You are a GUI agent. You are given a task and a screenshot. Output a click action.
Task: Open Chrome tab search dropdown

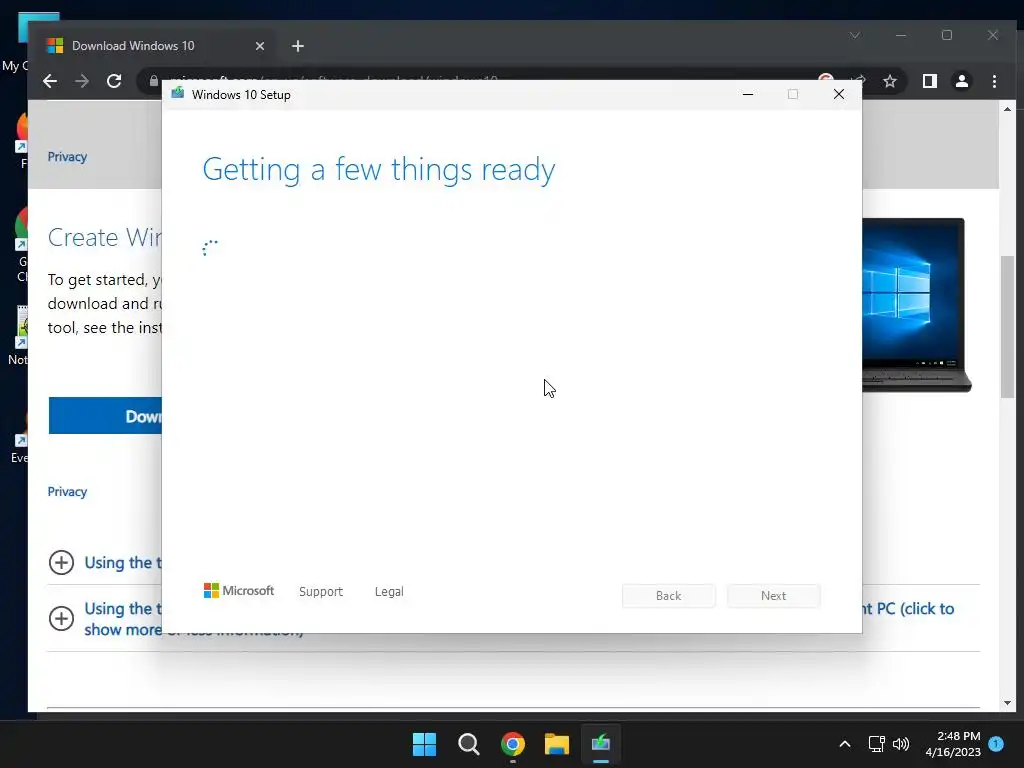click(x=855, y=35)
